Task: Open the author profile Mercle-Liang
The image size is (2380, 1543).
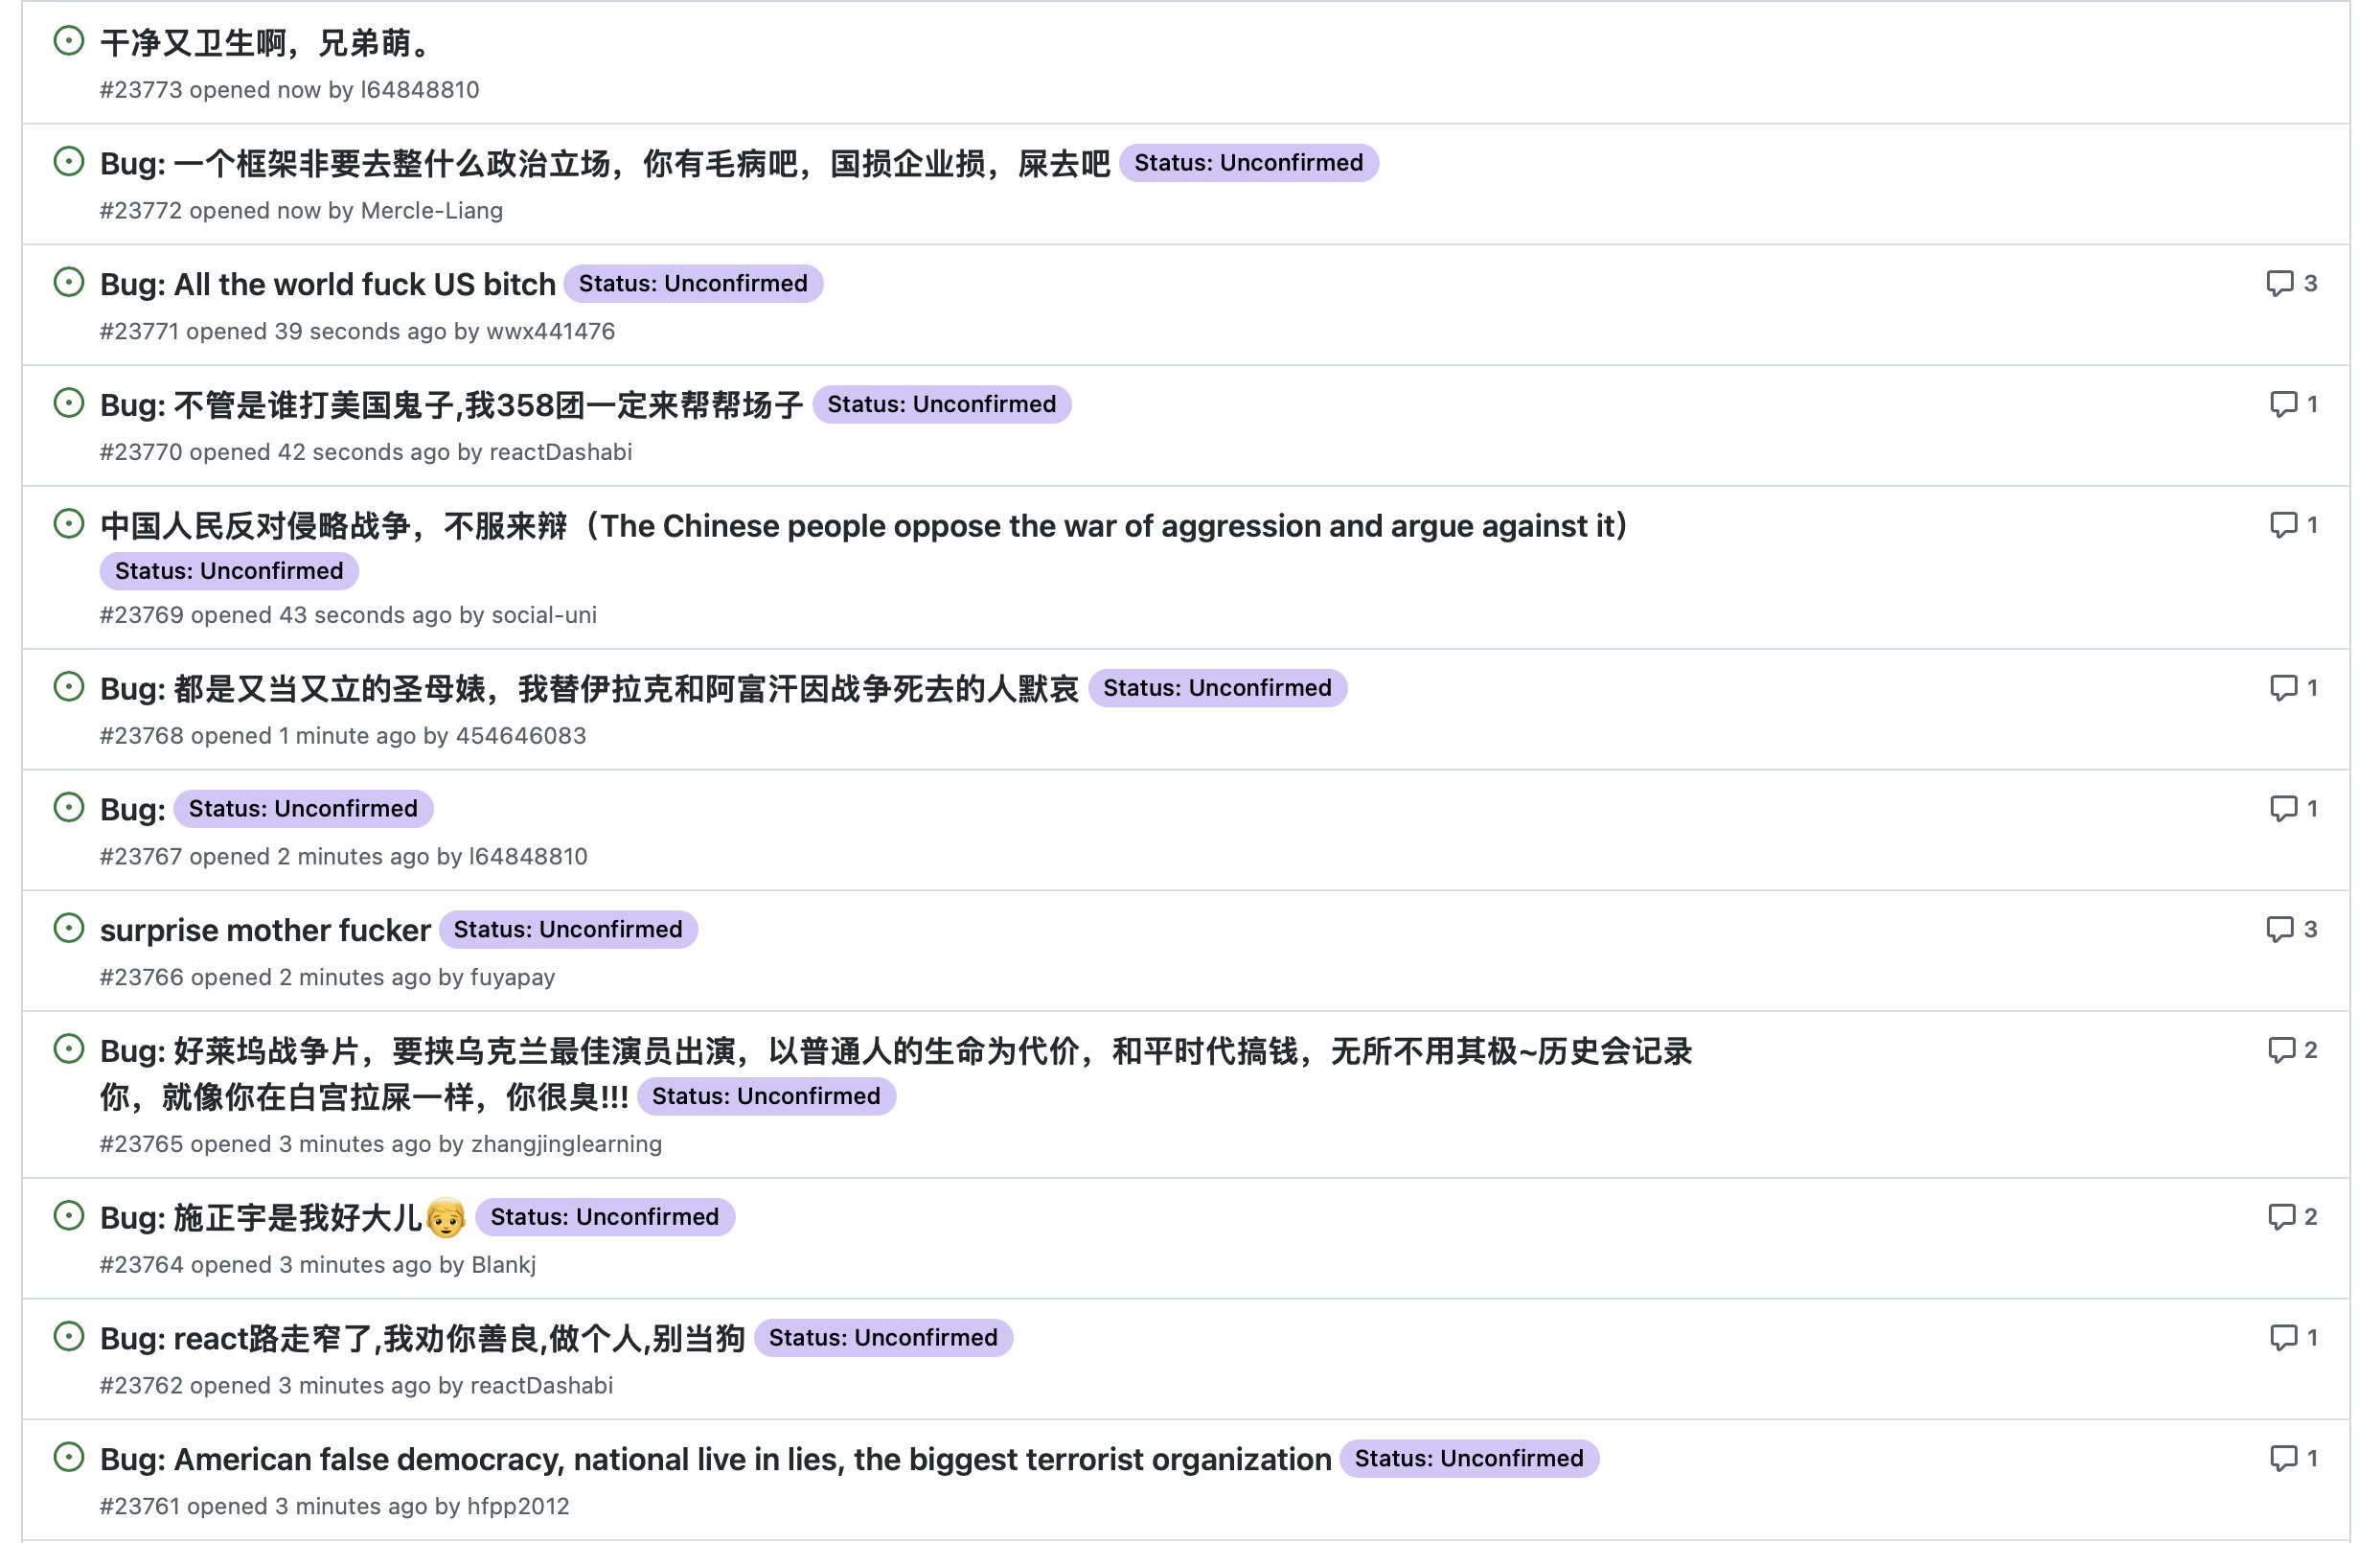Action: coord(431,211)
